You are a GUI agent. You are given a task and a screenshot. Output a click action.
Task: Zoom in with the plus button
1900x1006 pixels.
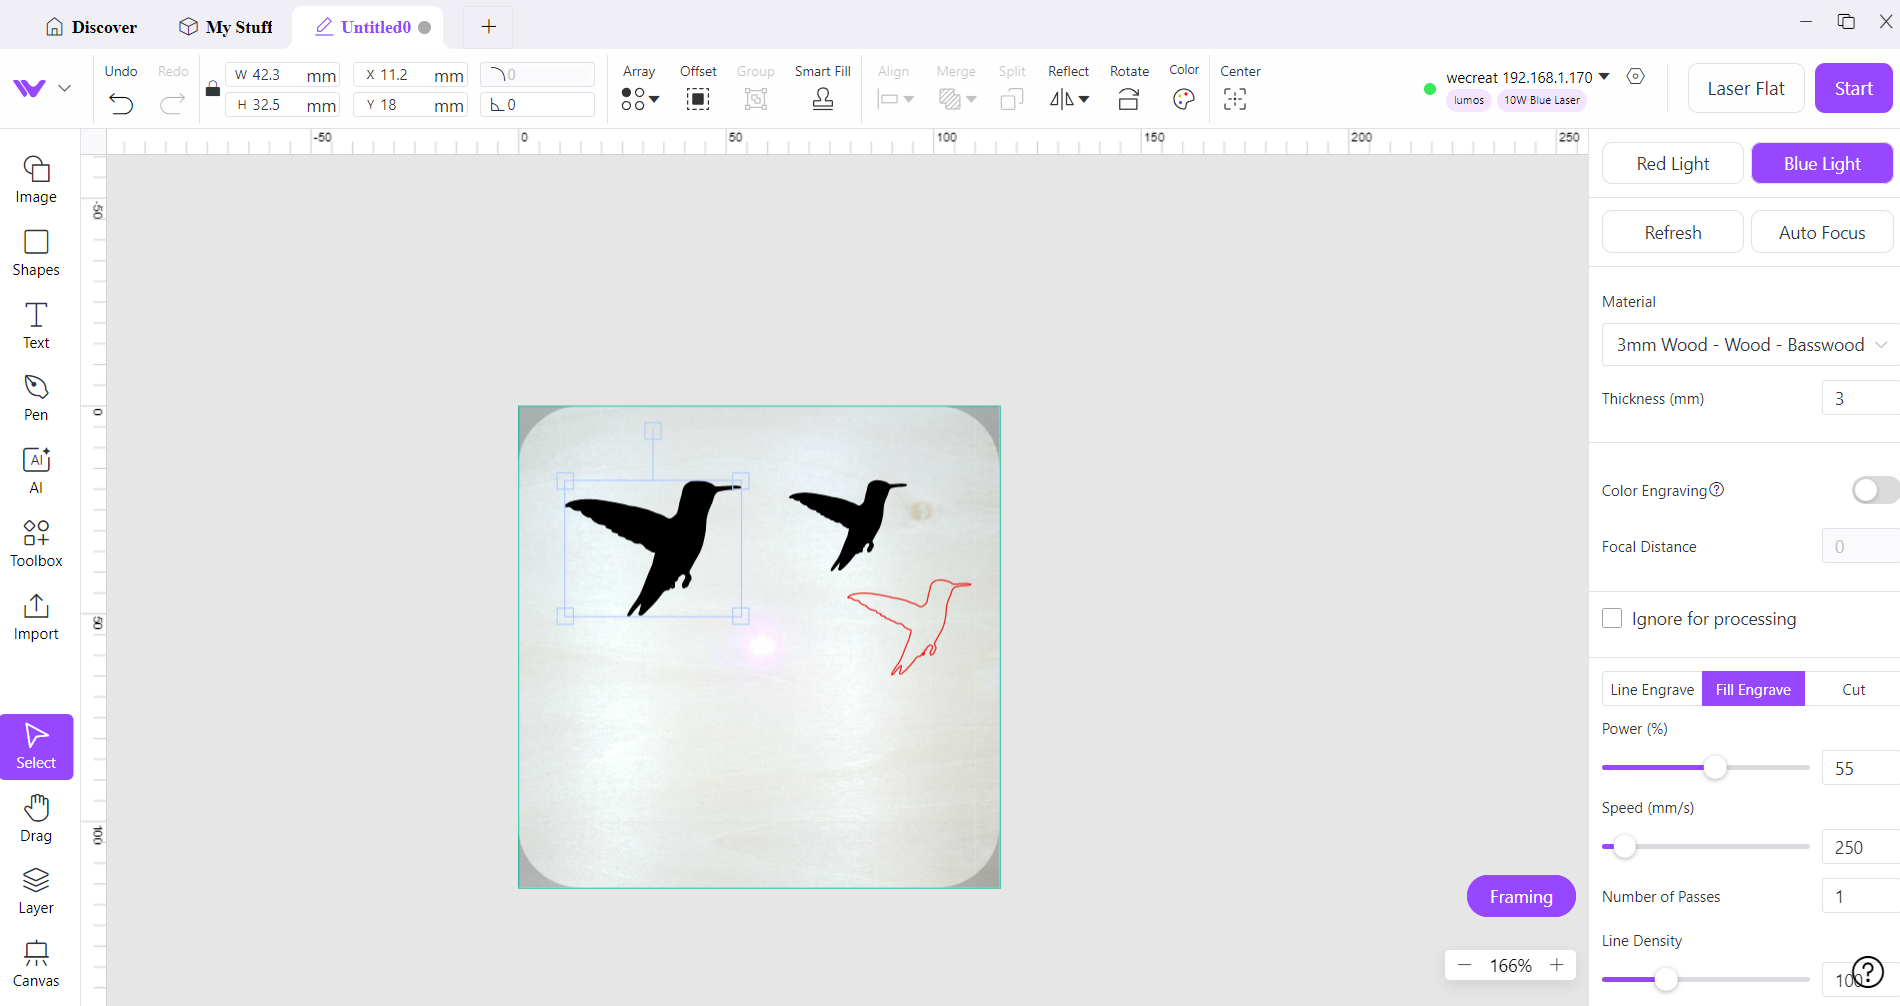[x=1557, y=965]
